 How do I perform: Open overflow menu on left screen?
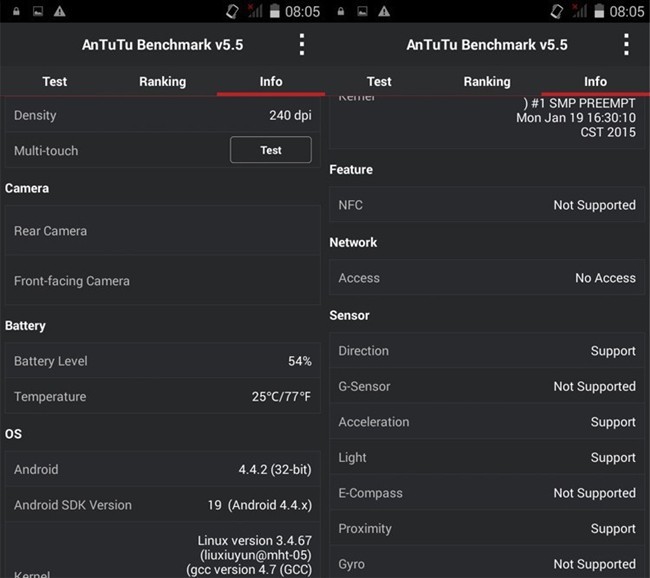[x=302, y=45]
